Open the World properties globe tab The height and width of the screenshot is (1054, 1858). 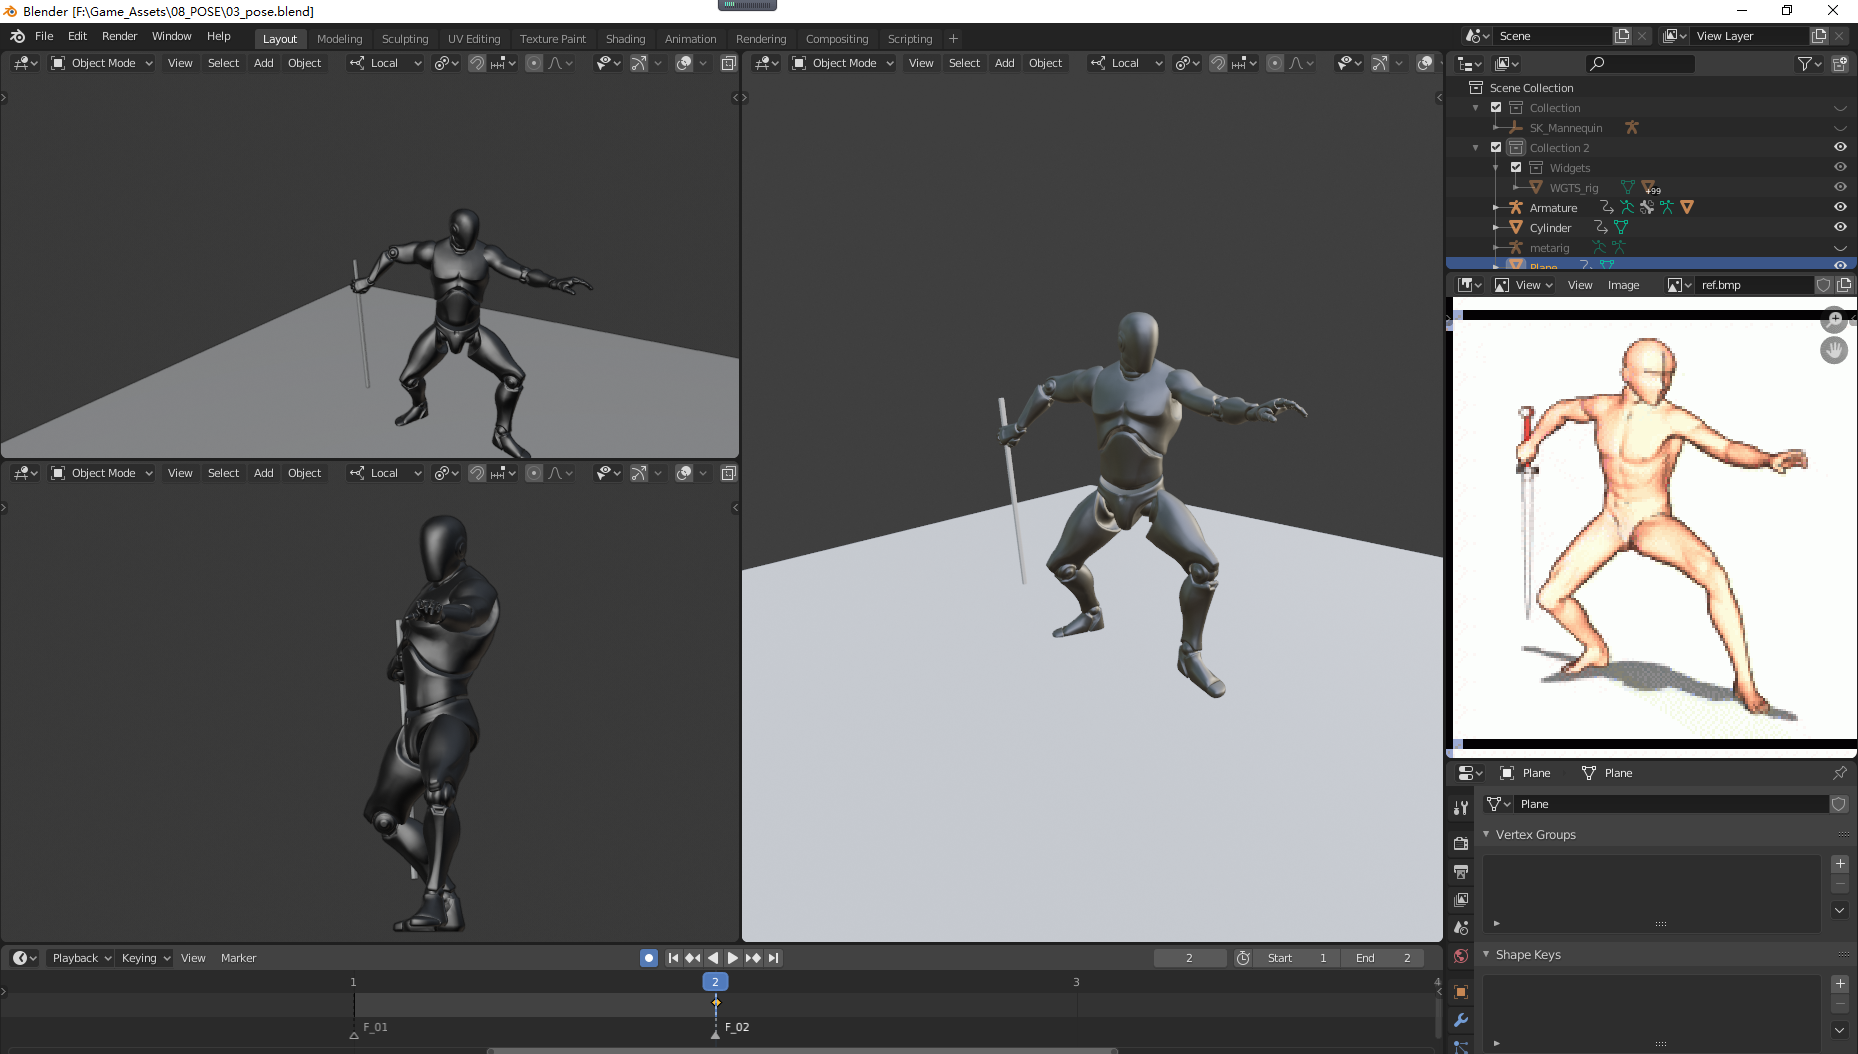click(x=1461, y=956)
